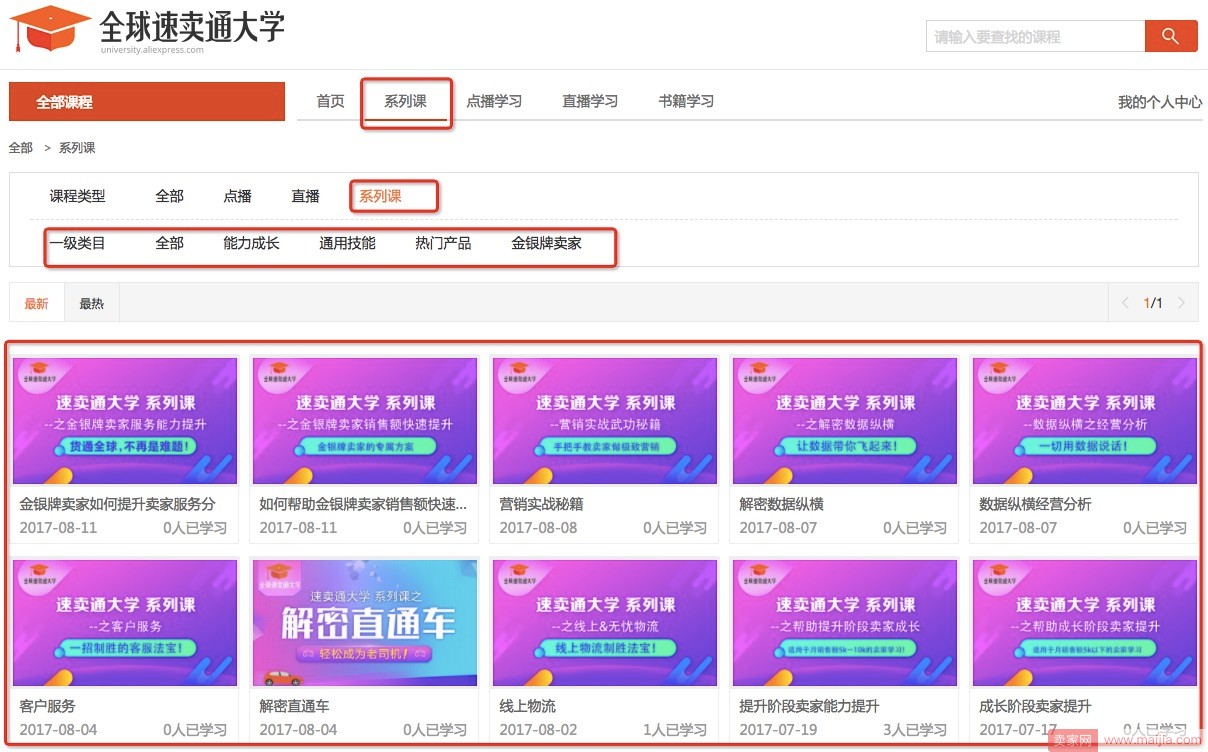Open 我的个人中心 link

coord(1159,102)
